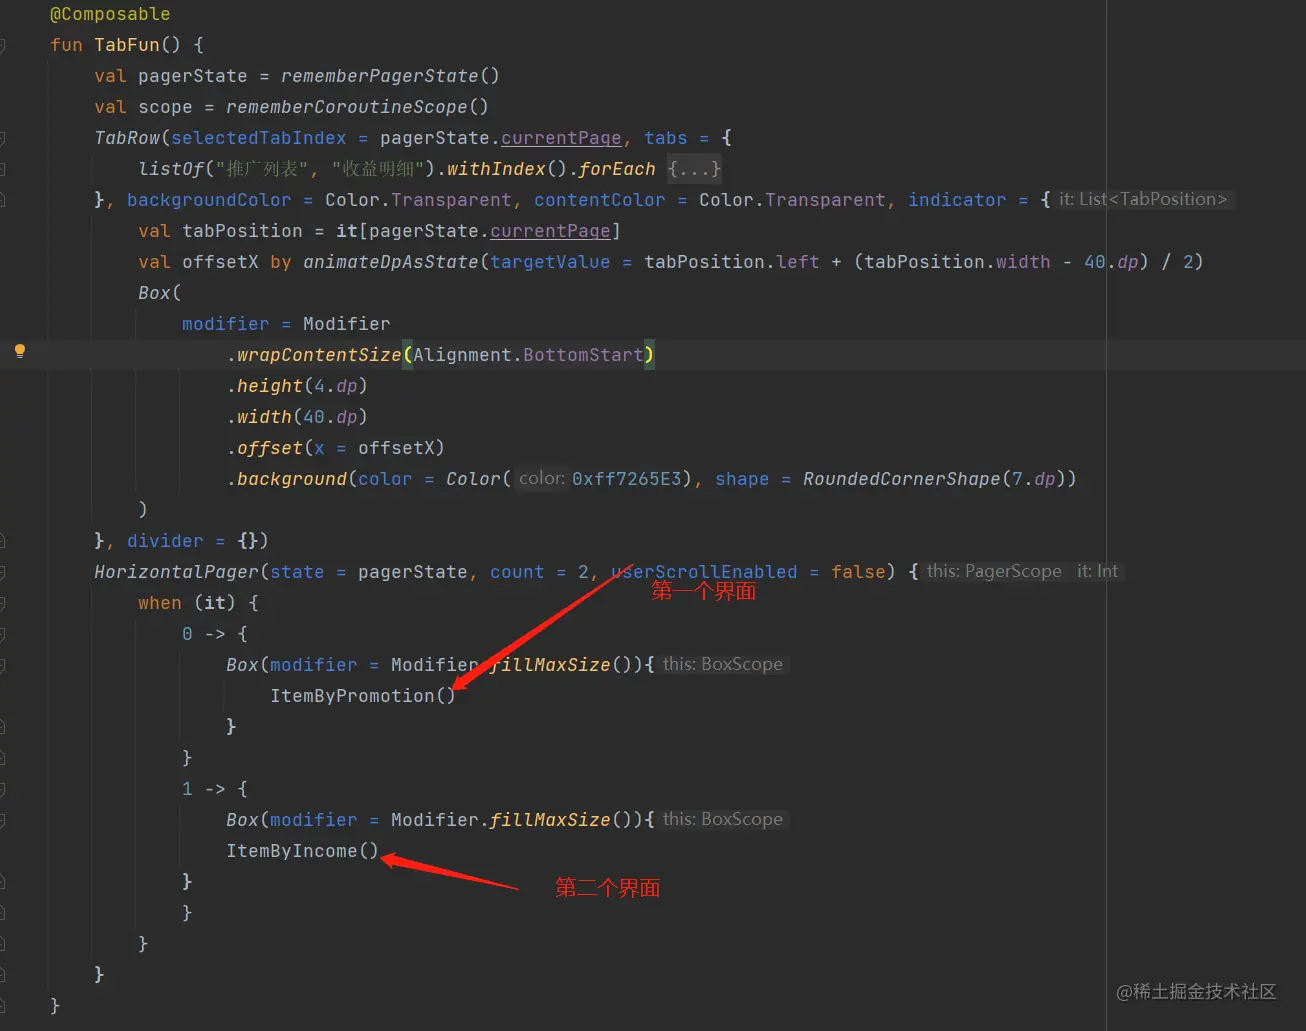The image size is (1306, 1031).
Task: Click the val tabPosition declaration name
Action: (x=242, y=231)
